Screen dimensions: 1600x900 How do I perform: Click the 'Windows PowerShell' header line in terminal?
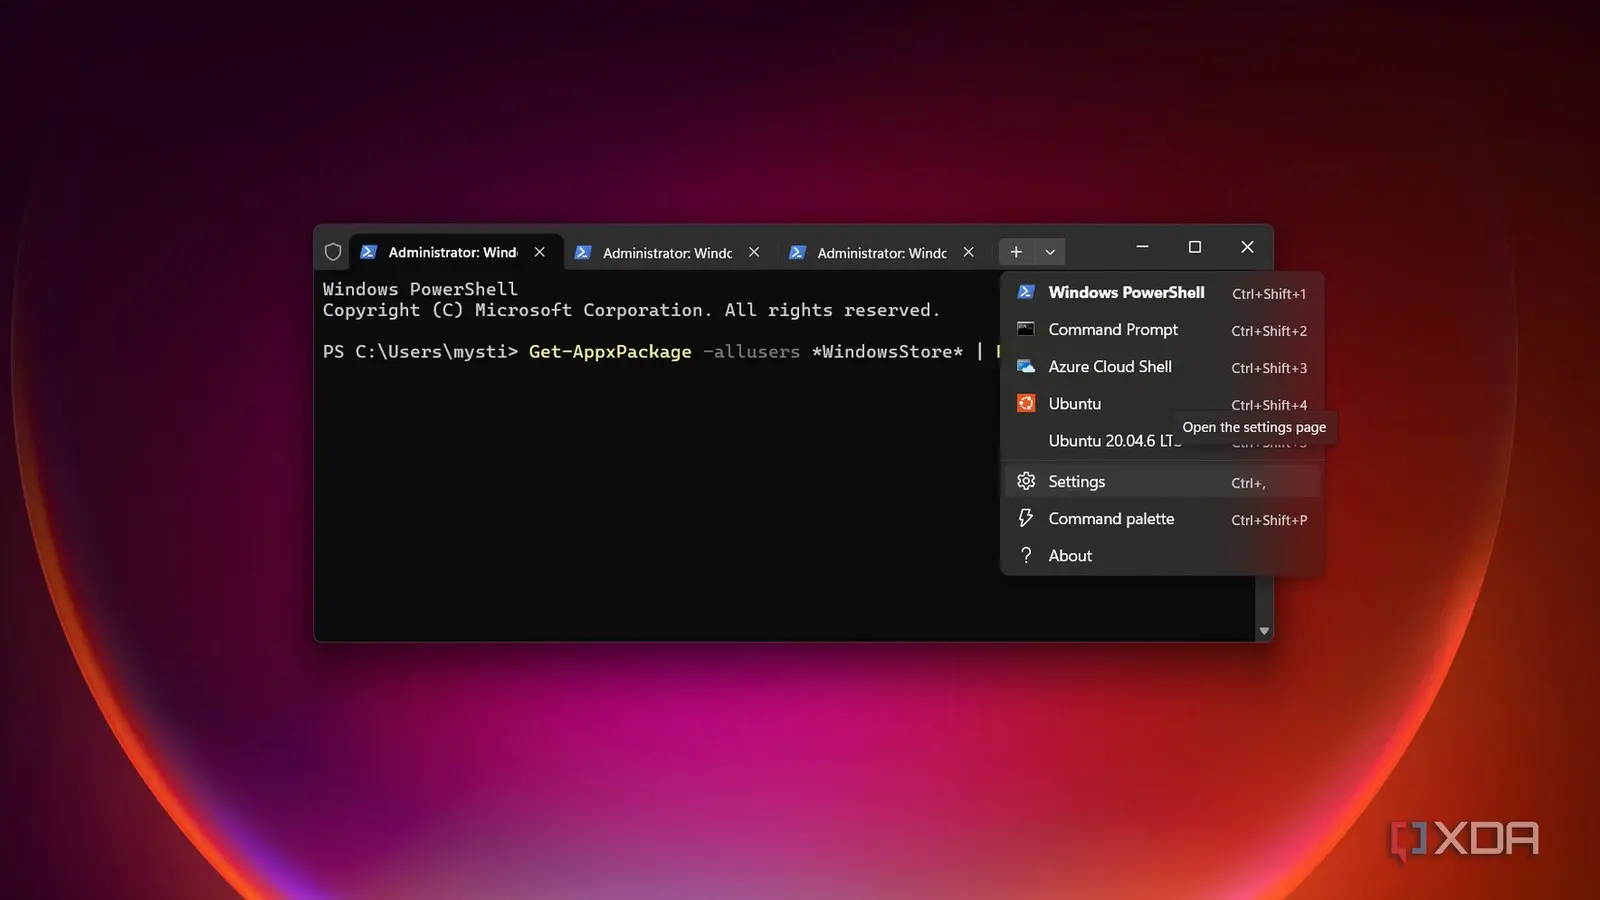click(420, 289)
